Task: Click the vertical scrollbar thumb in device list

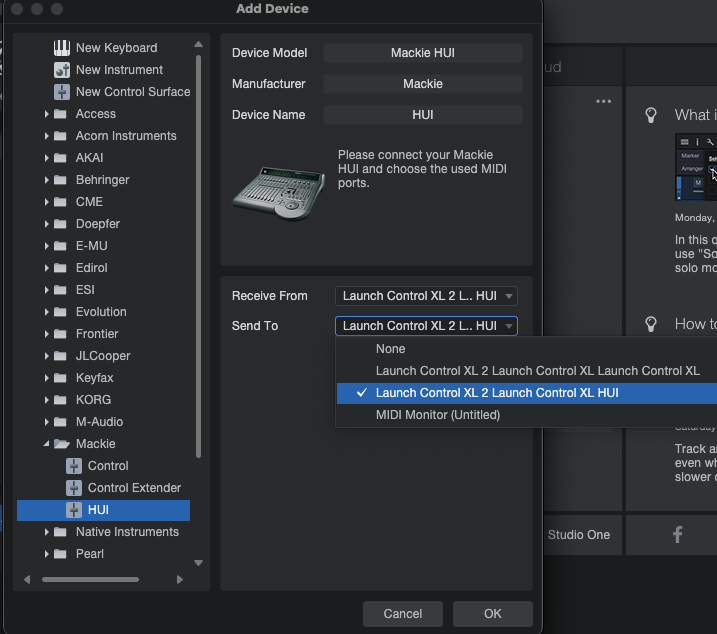Action: [x=198, y=256]
